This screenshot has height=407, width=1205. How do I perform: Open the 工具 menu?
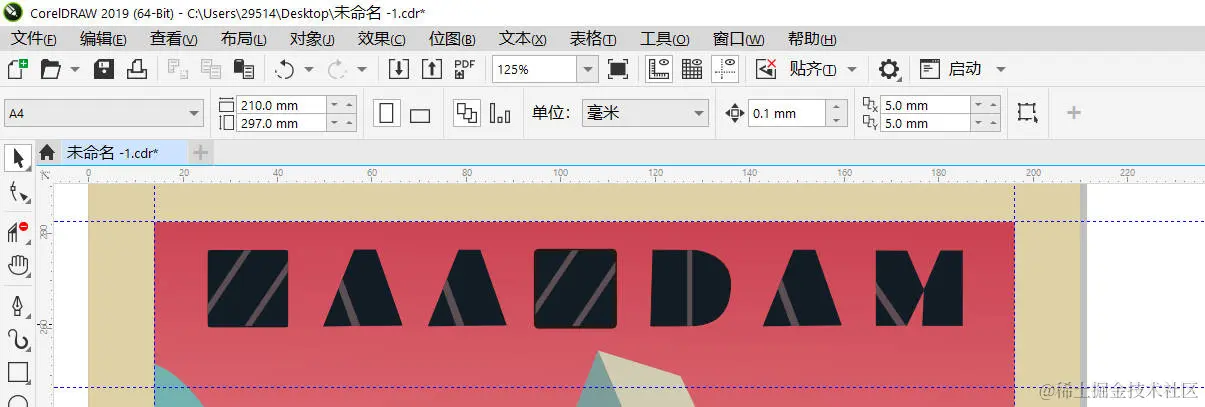click(664, 39)
